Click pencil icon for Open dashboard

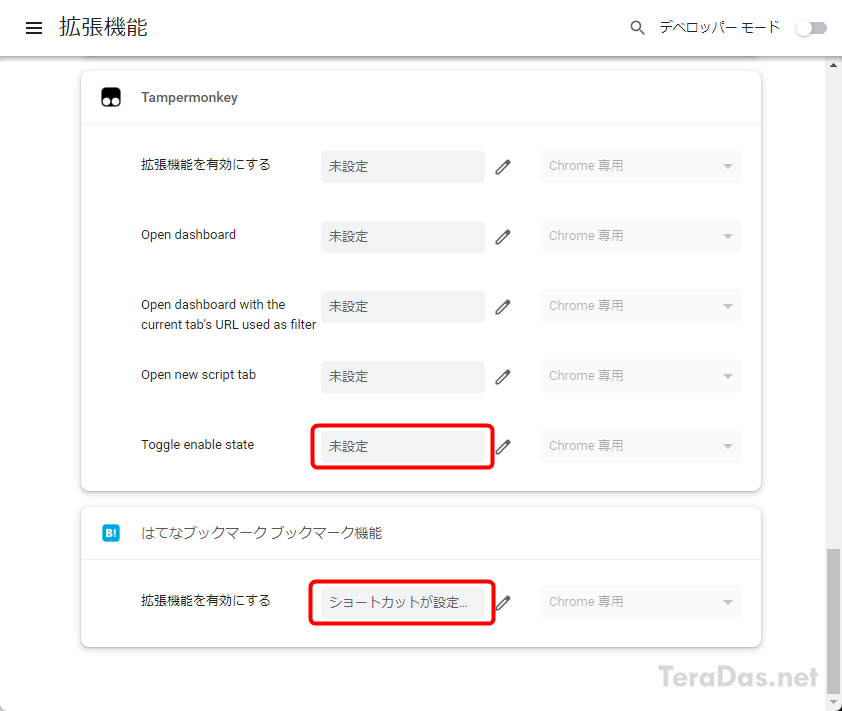[503, 237]
